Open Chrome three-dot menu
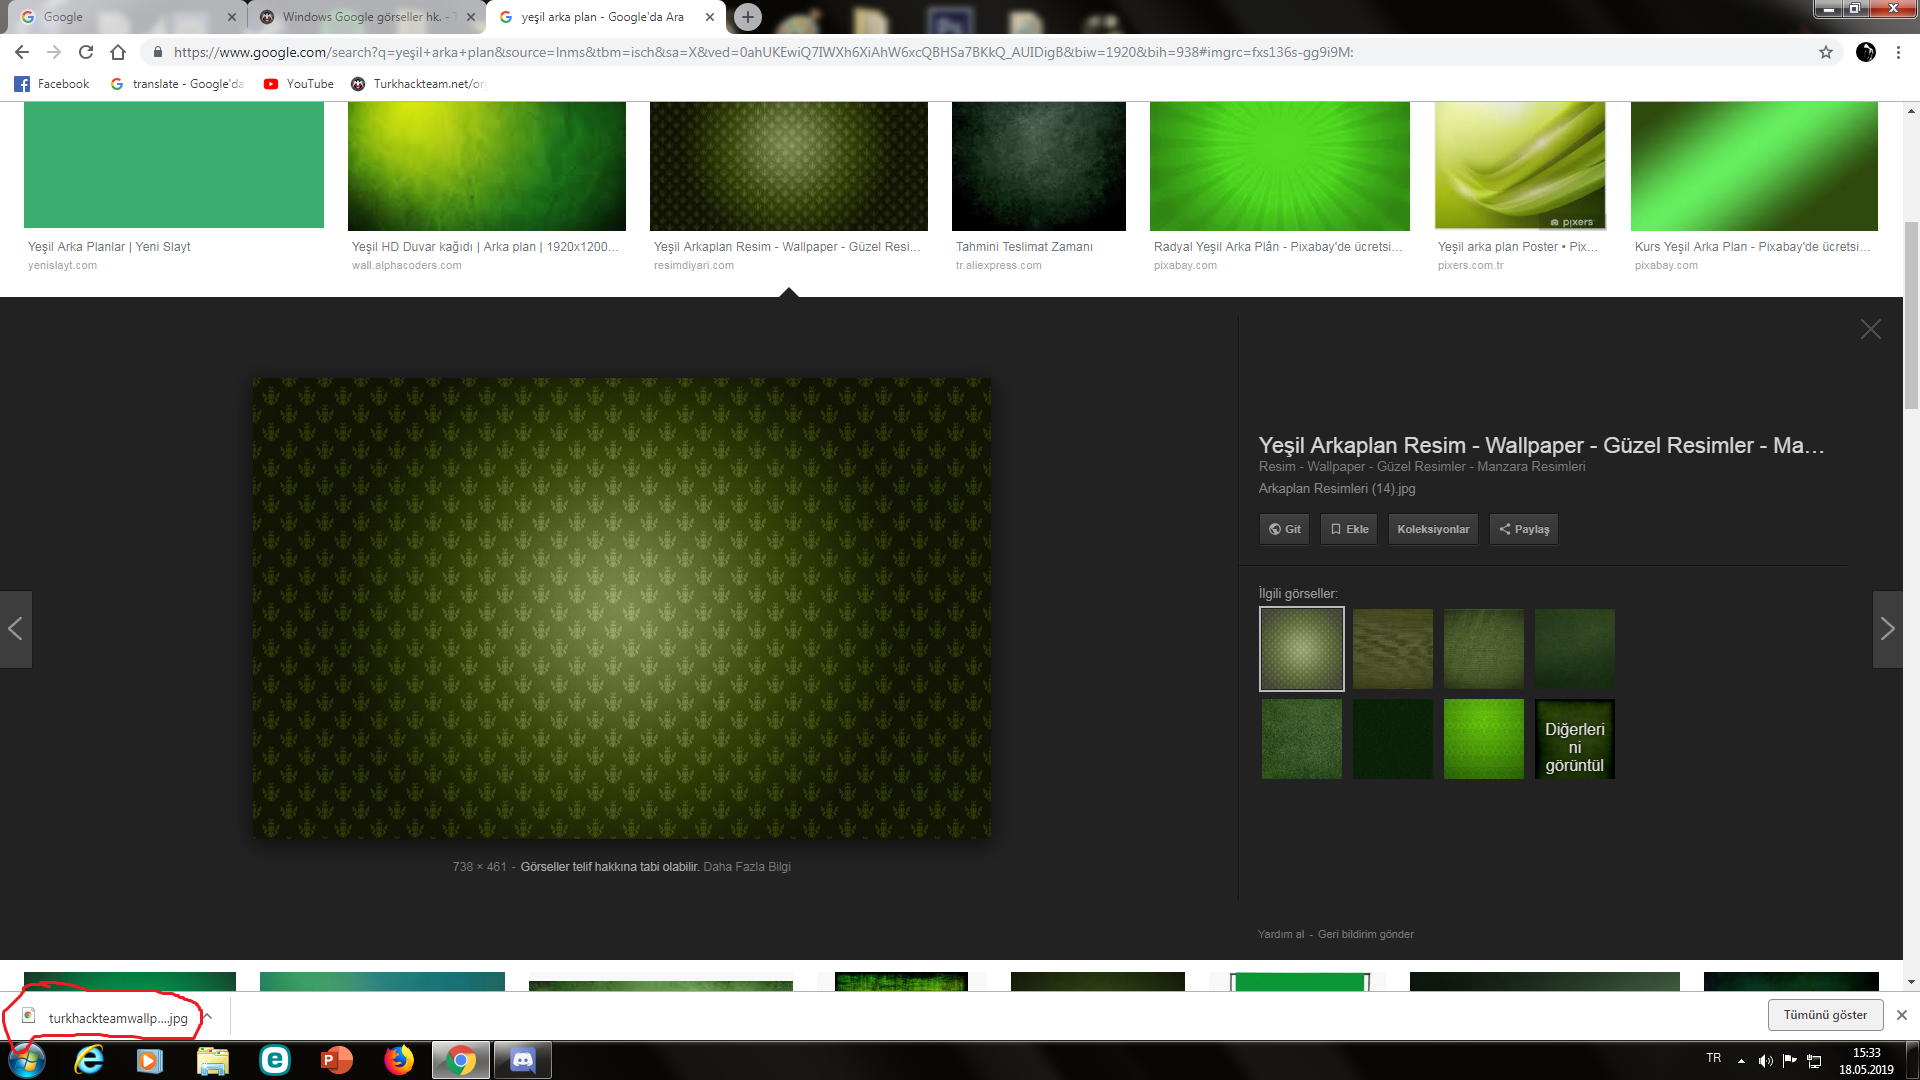The width and height of the screenshot is (1920, 1080). pos(1898,52)
